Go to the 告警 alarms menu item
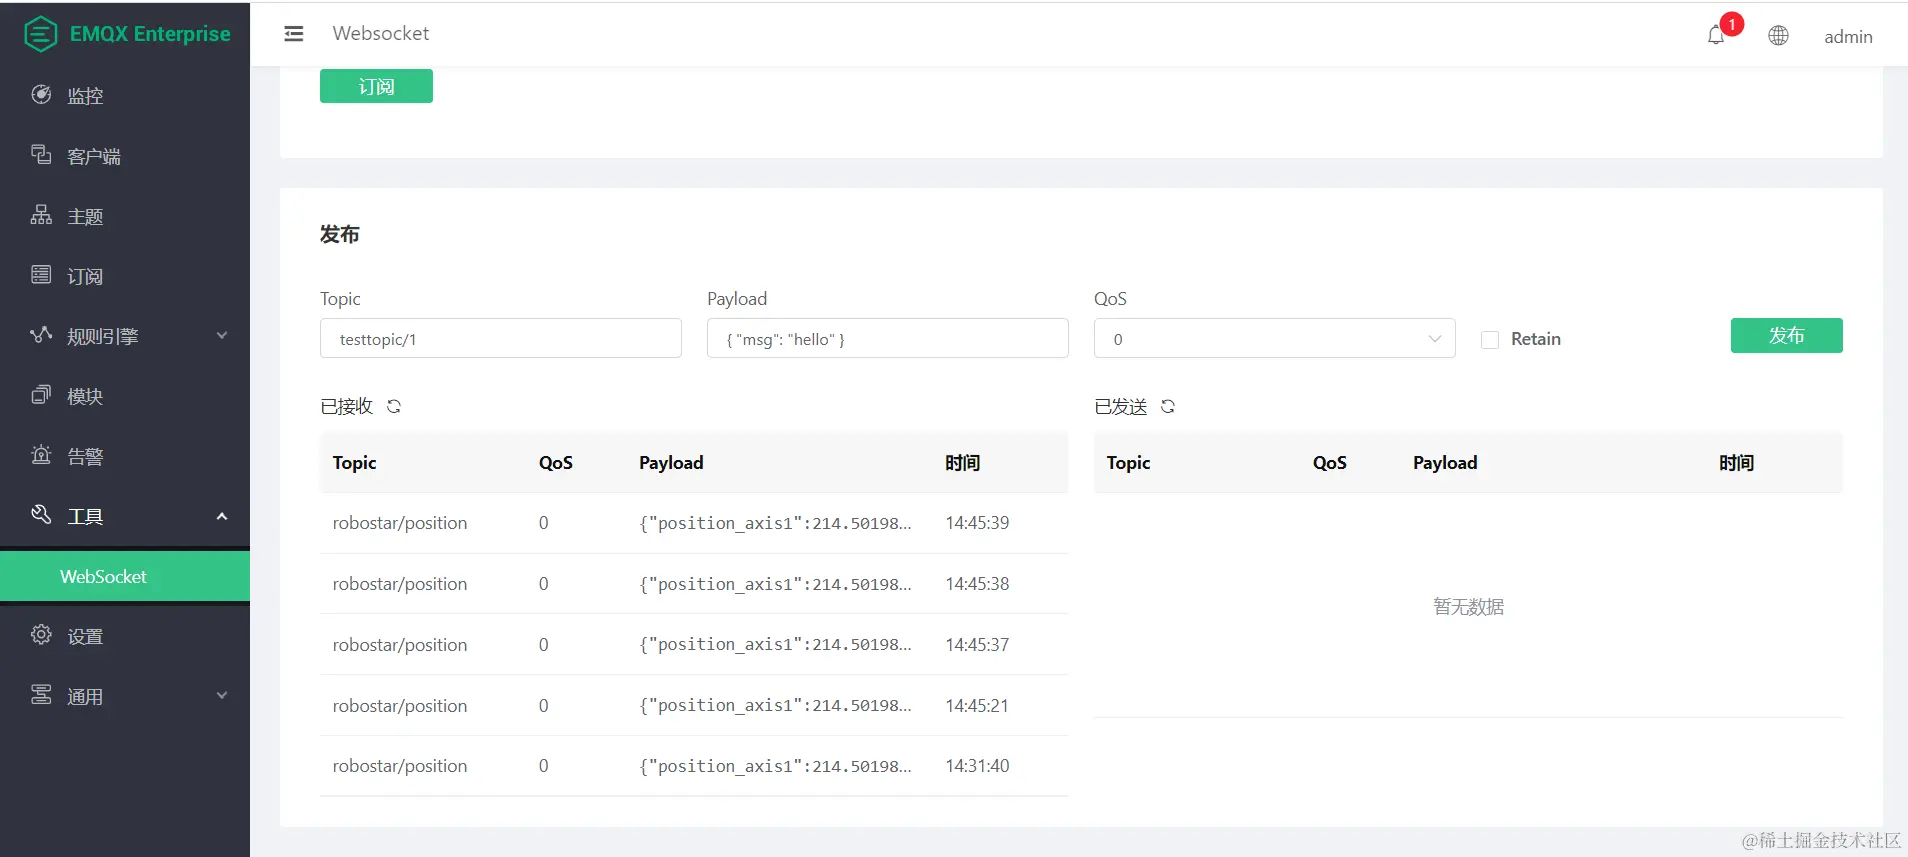The height and width of the screenshot is (857, 1908). [x=125, y=455]
